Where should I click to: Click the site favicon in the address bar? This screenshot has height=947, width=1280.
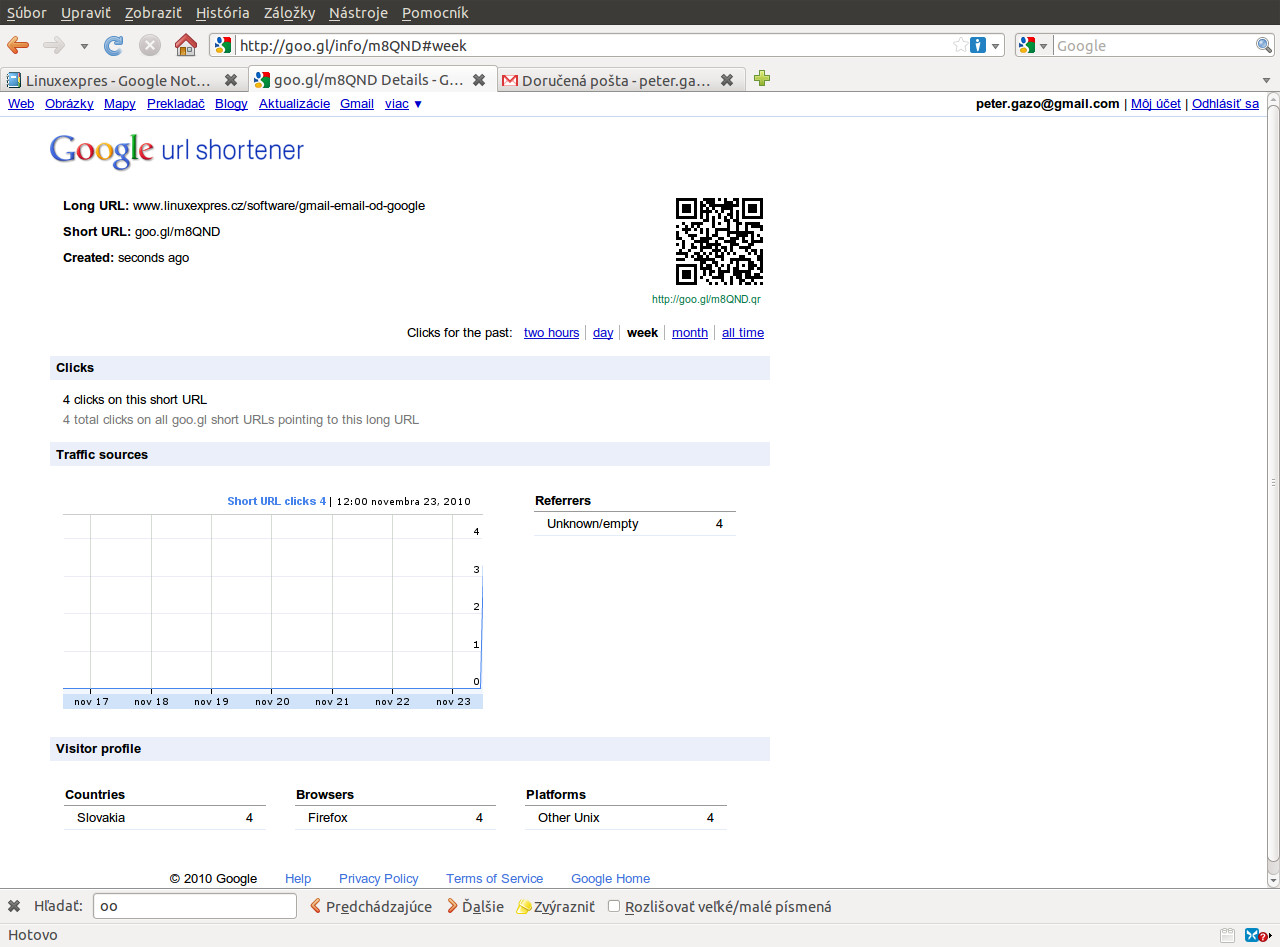[x=223, y=45]
